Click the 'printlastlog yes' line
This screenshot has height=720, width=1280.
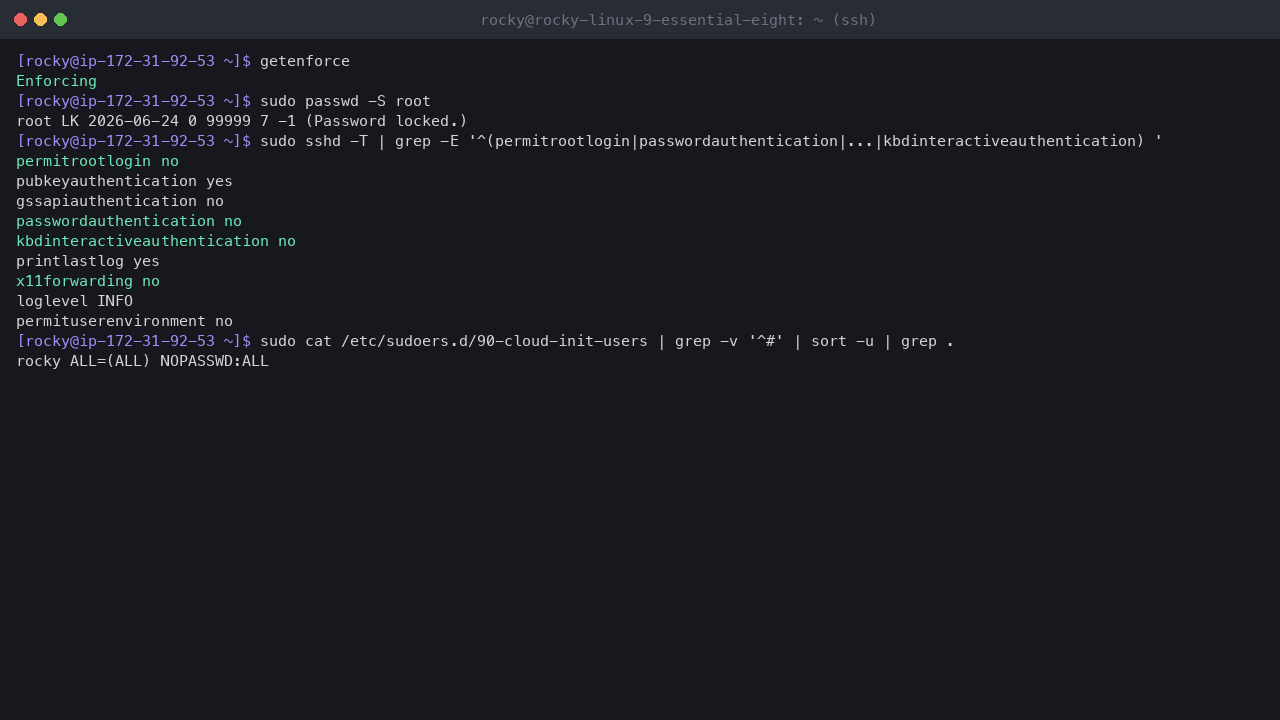[88, 261]
